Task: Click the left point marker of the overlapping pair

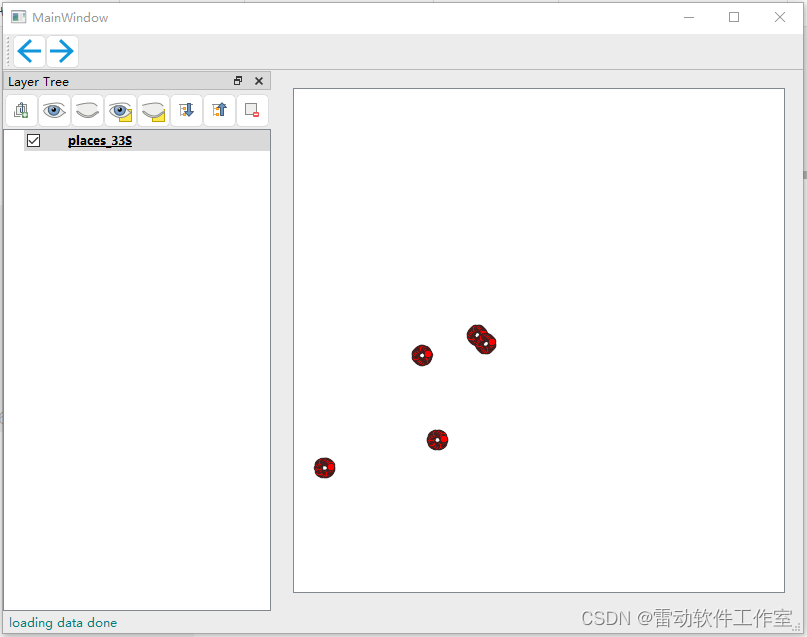Action: 476,334
